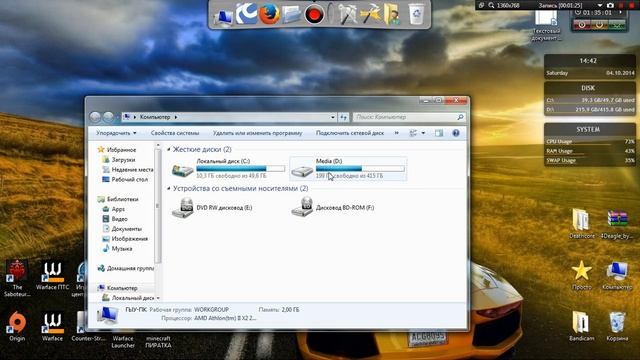
Task: Open the Apps library in the sidebar
Action: click(x=113, y=209)
